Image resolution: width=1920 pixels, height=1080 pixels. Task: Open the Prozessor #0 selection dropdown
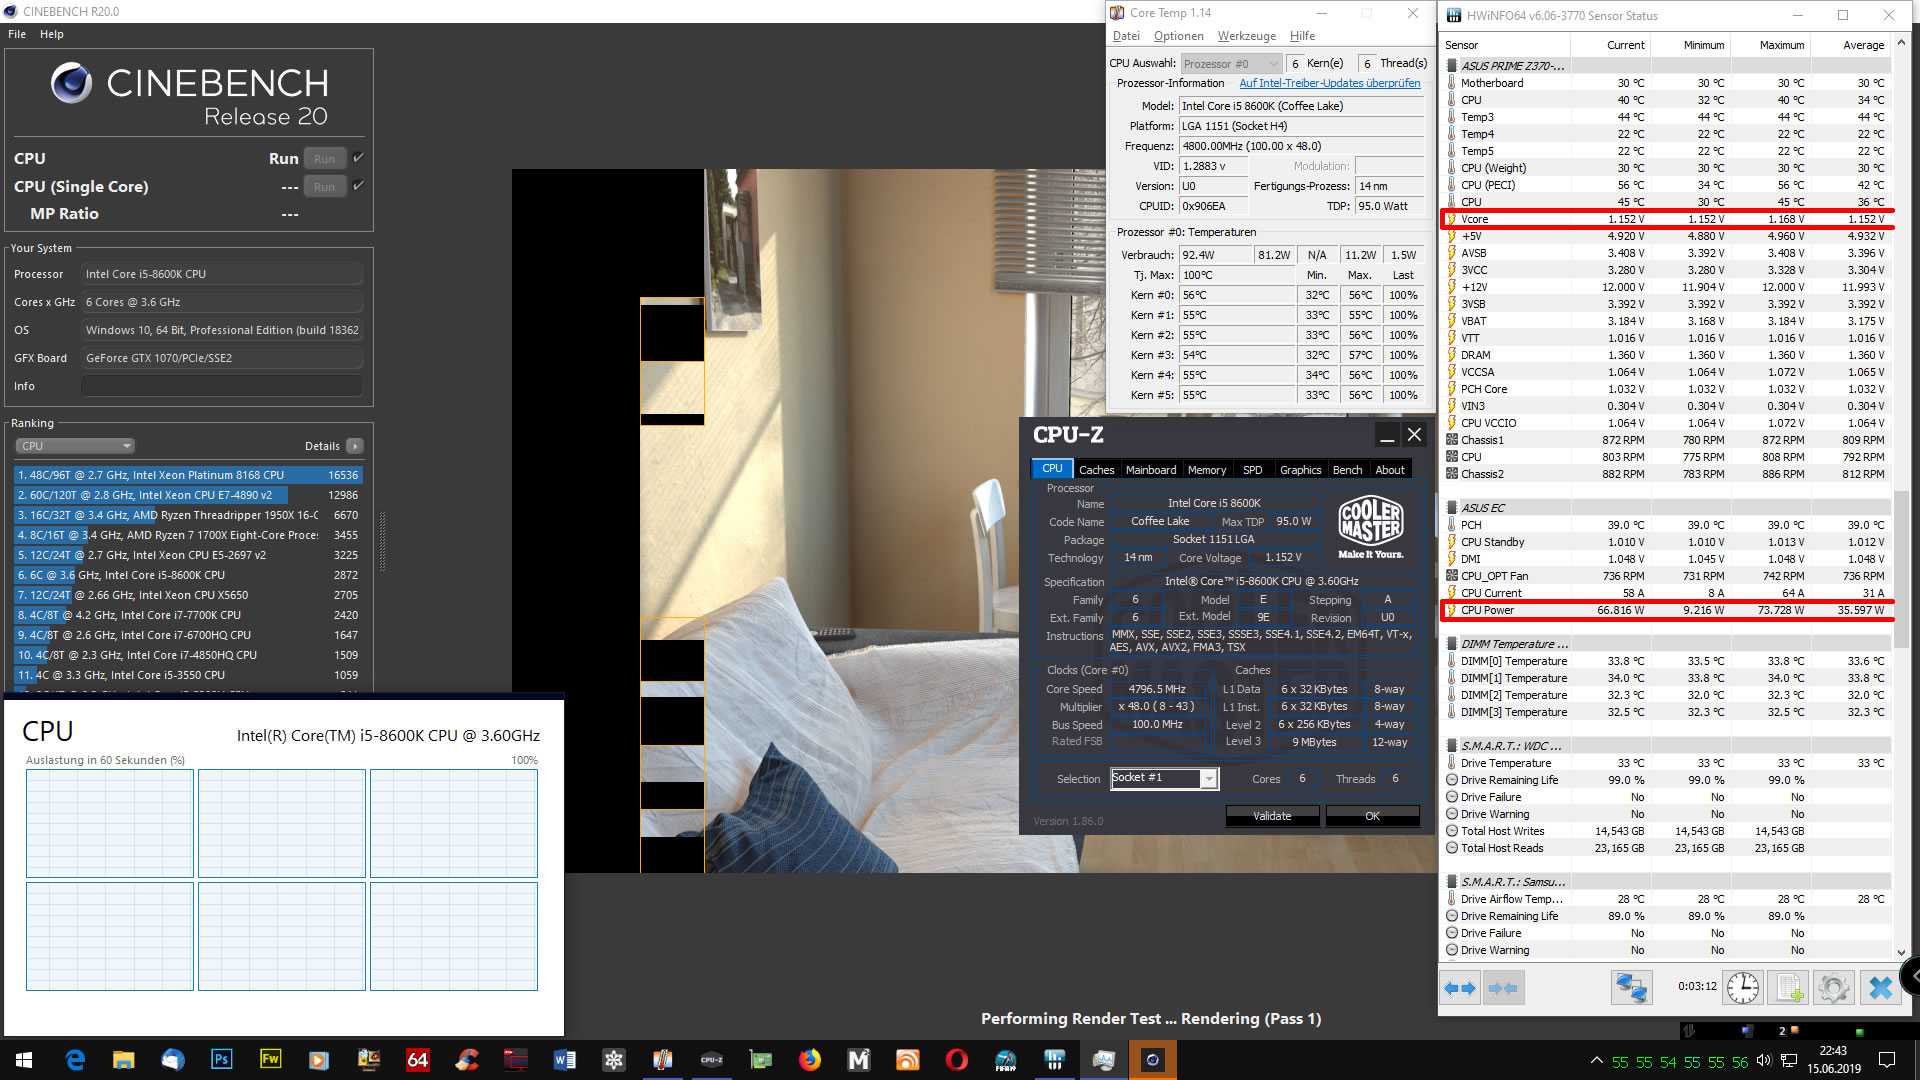(x=1230, y=64)
